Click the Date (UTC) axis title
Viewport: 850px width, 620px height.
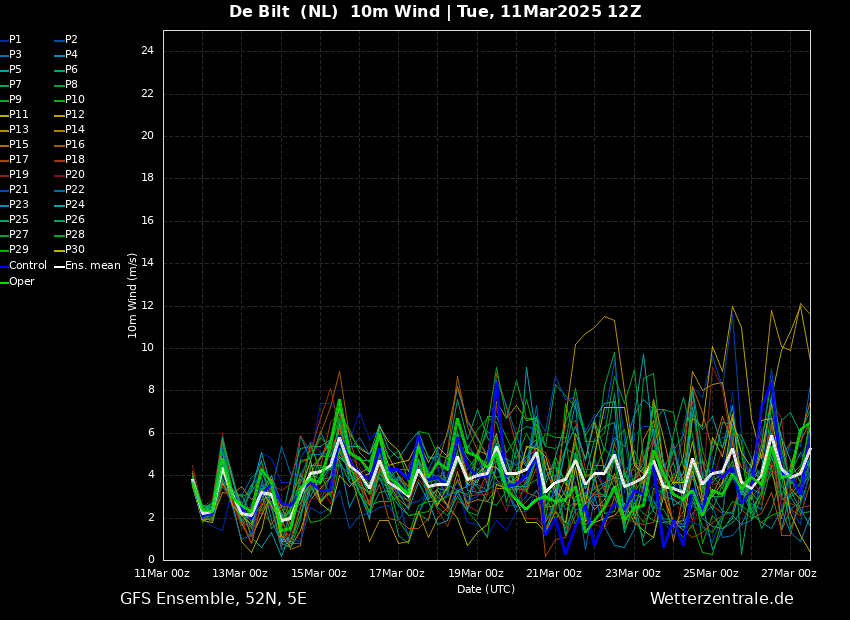(x=486, y=589)
